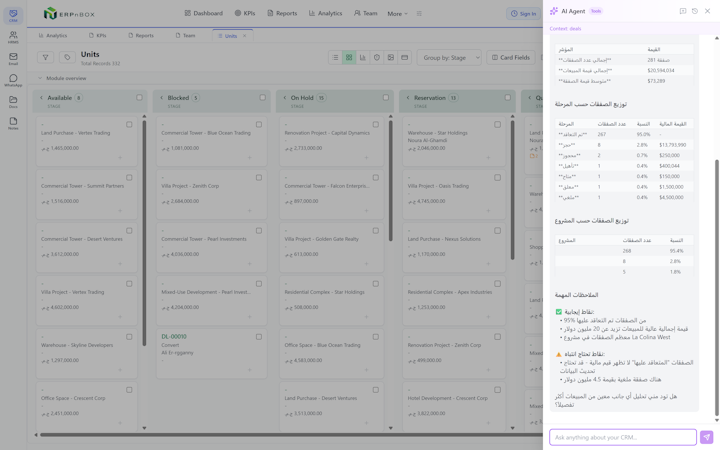
Task: Click the Tools badge in AI Agent
Action: [596, 11]
